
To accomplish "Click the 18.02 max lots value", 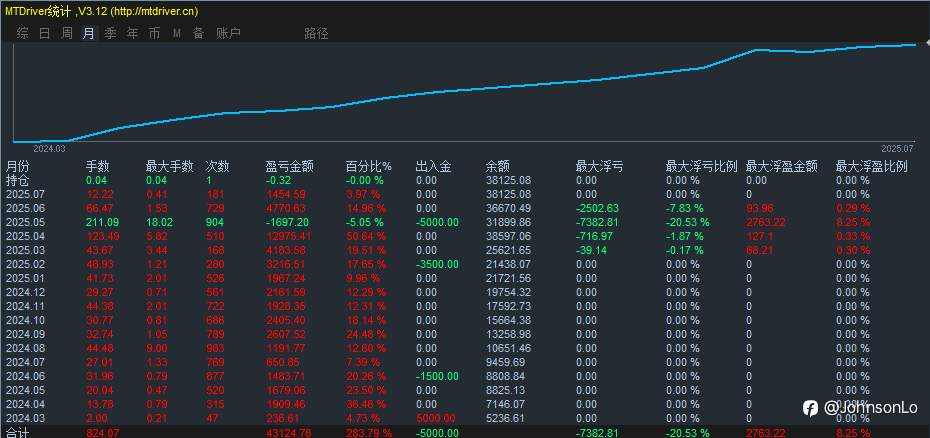I will click(160, 223).
